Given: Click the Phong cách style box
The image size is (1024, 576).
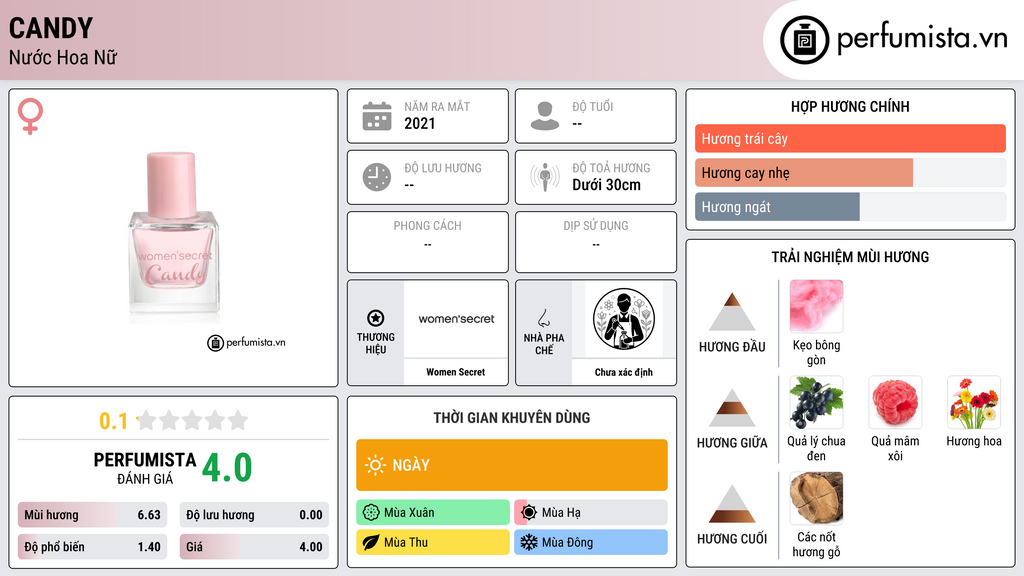Looking at the screenshot, I should [x=428, y=242].
